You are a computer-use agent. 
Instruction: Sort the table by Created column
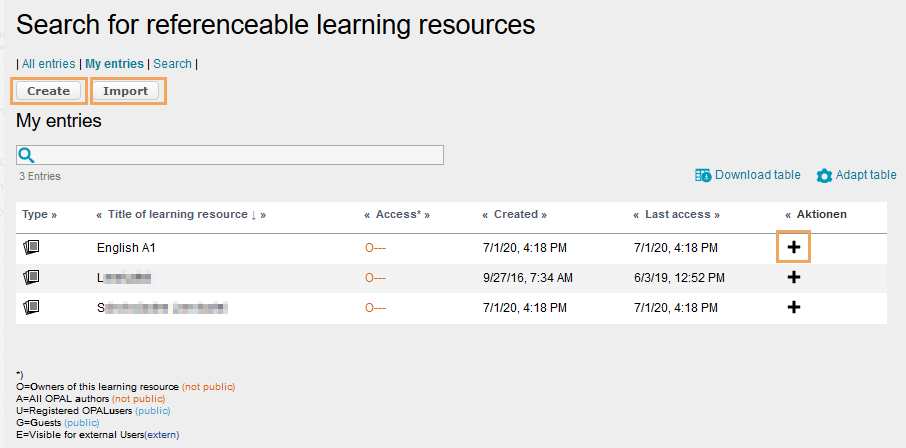click(515, 214)
